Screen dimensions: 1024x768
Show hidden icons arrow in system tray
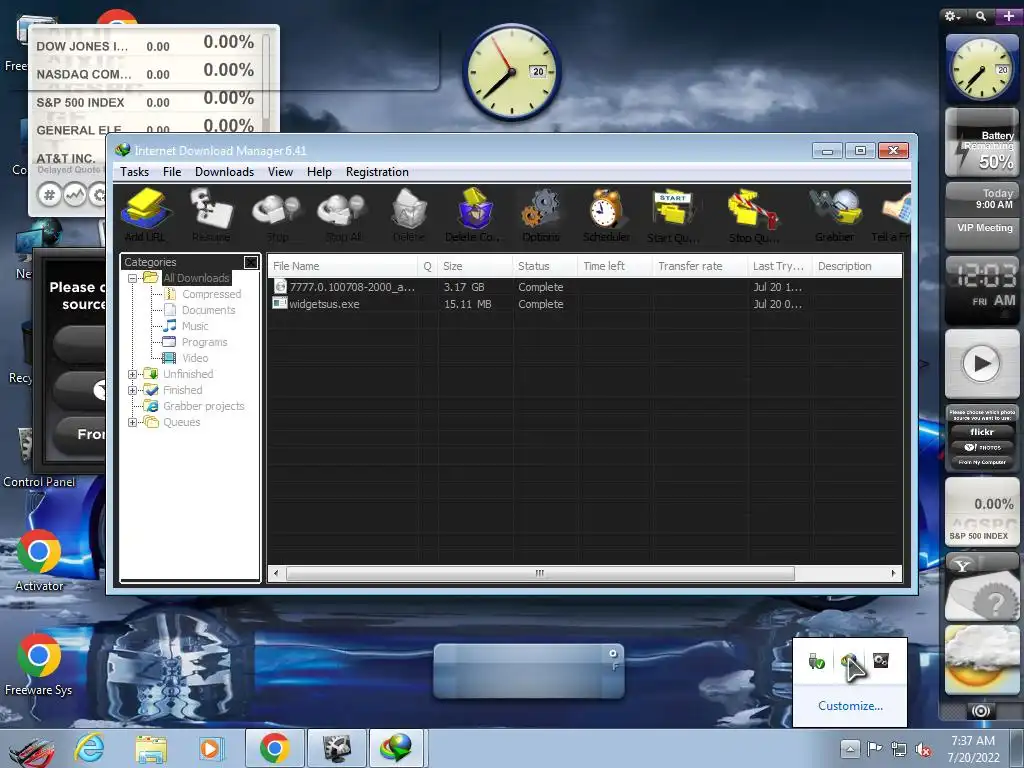click(x=850, y=748)
